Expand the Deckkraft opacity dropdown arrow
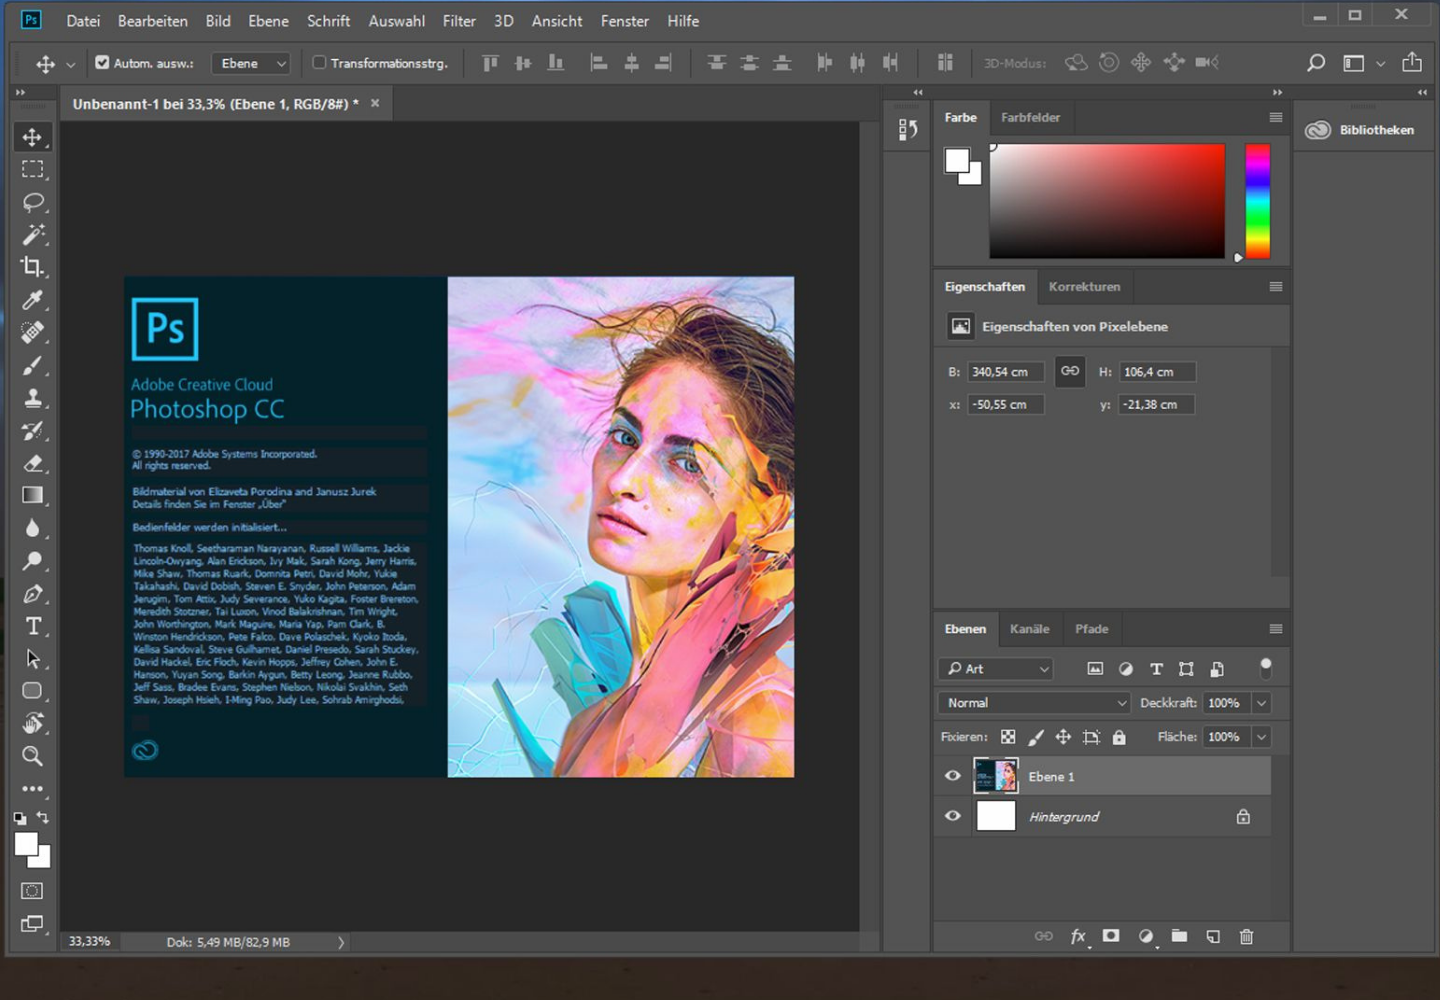The height and width of the screenshot is (1000, 1440). point(1261,703)
